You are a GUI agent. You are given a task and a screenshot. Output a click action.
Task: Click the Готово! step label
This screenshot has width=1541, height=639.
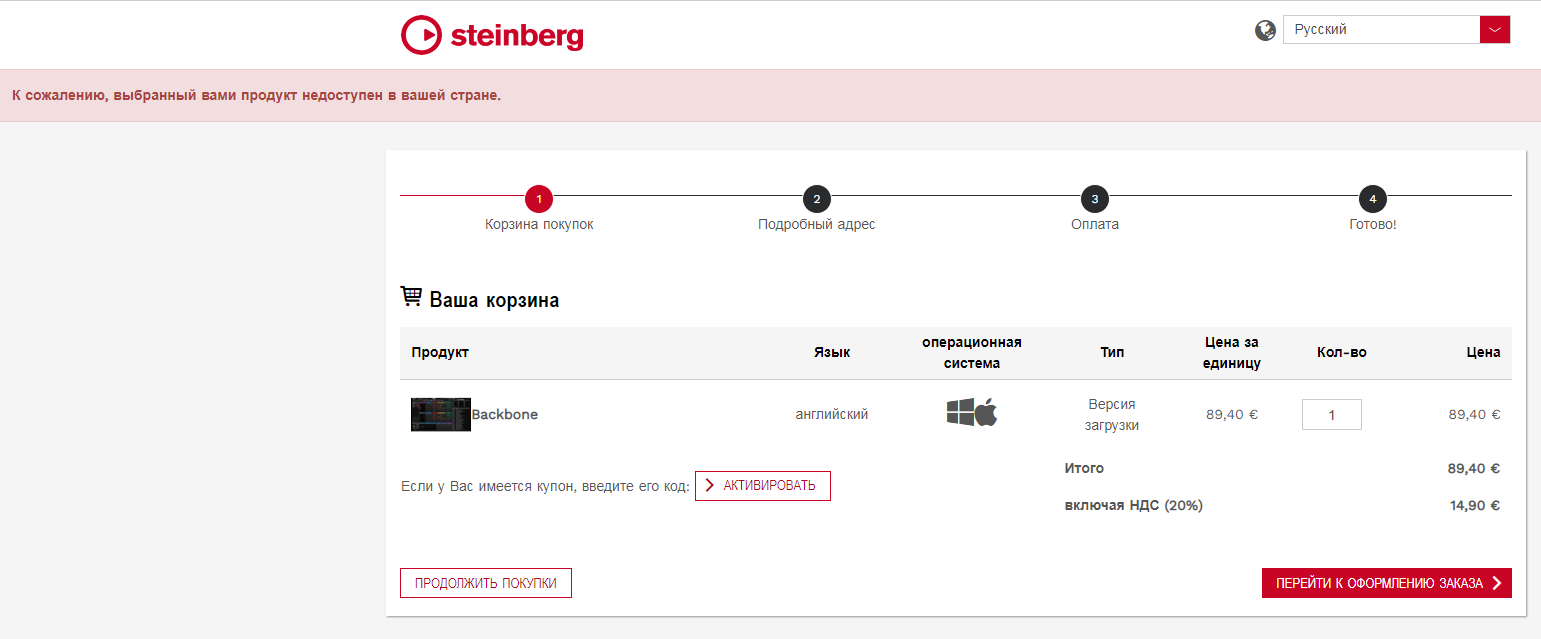coord(1372,225)
